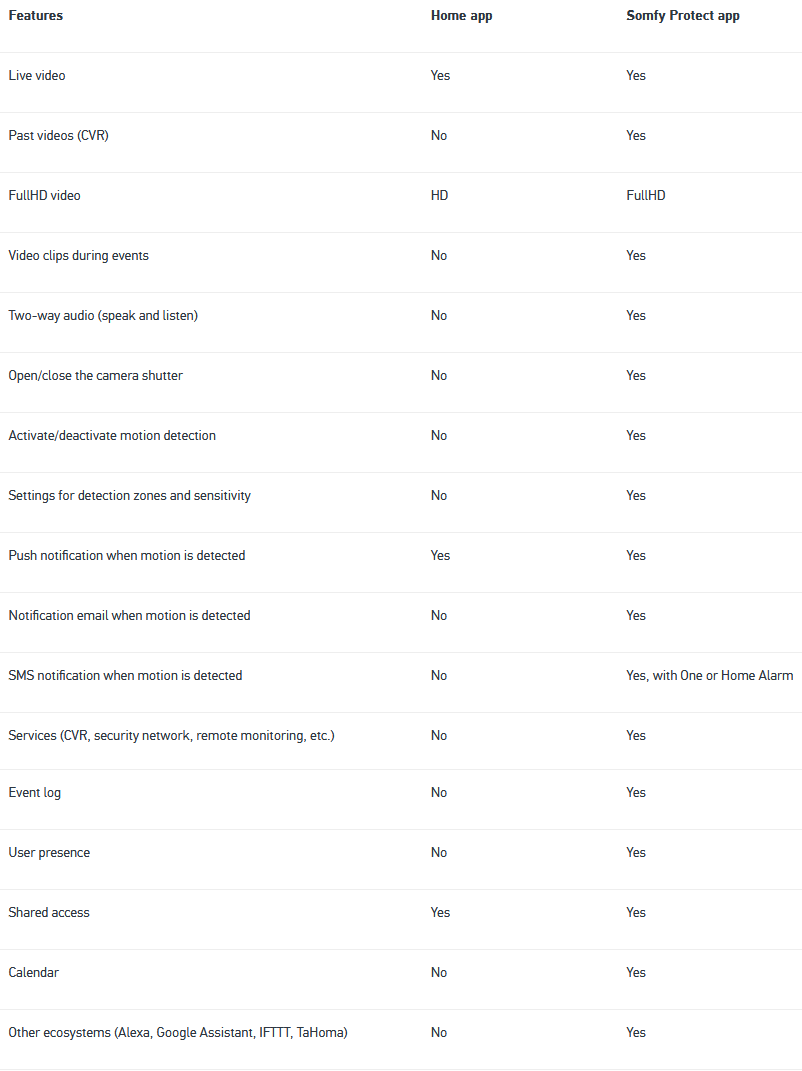Image resolution: width=802 pixels, height=1071 pixels.
Task: Click the Features column header
Action: 36,16
